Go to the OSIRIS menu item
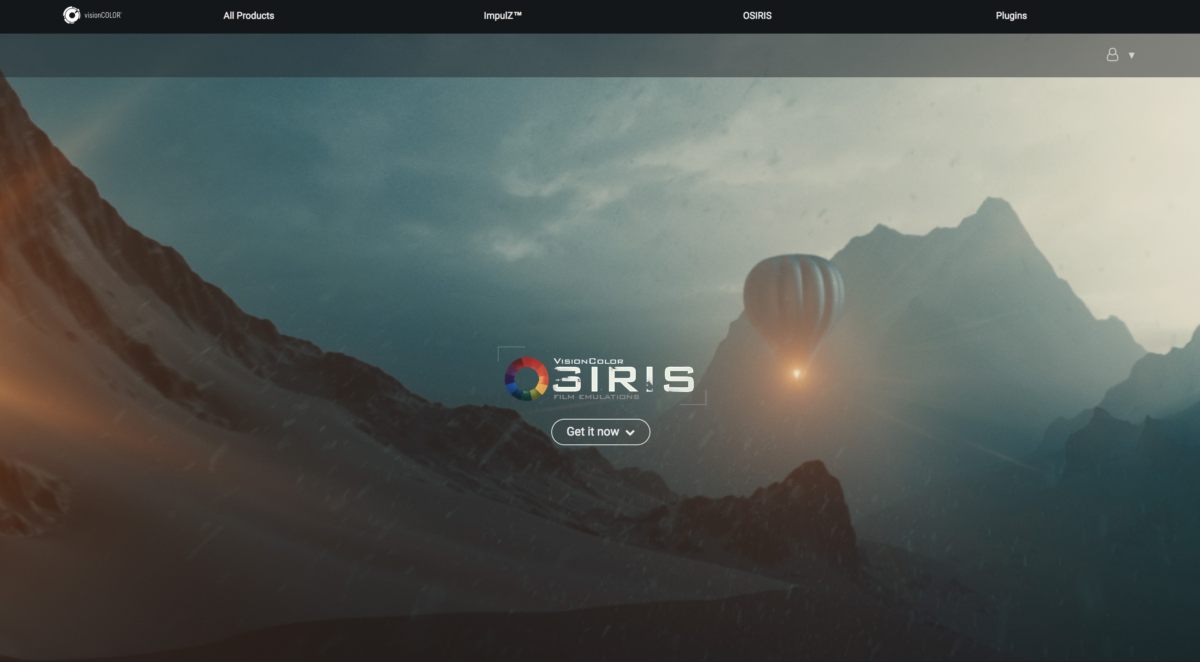1200x662 pixels. pos(756,16)
